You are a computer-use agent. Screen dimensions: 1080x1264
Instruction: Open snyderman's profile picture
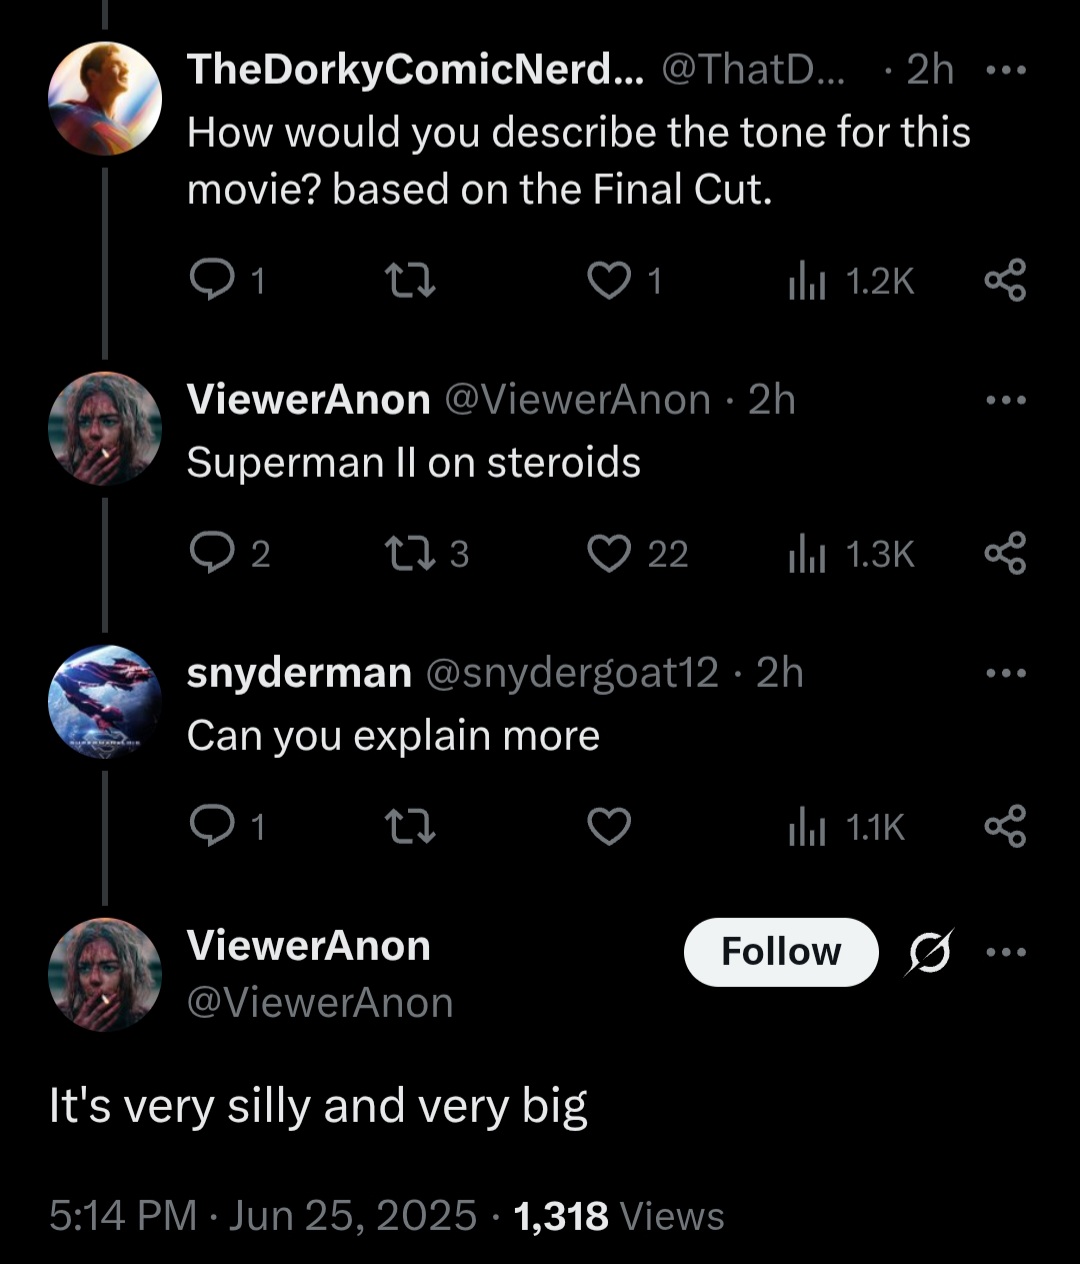[105, 701]
